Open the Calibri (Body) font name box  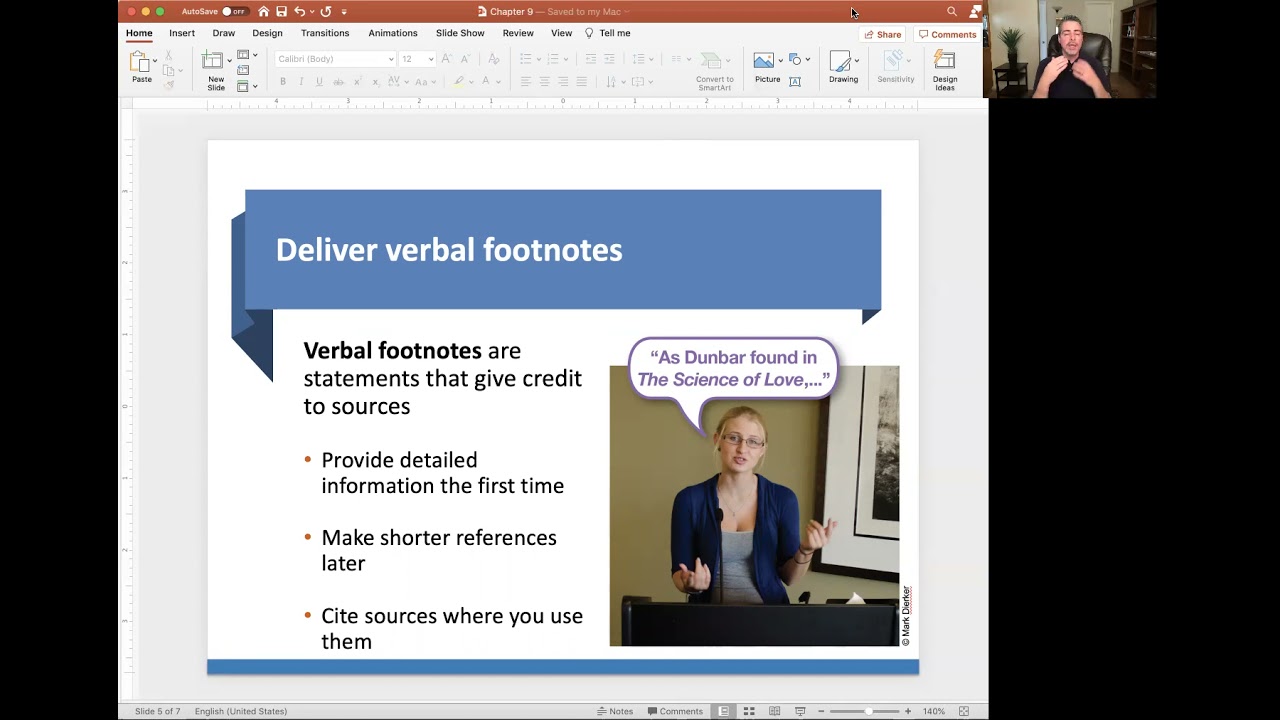[x=335, y=59]
